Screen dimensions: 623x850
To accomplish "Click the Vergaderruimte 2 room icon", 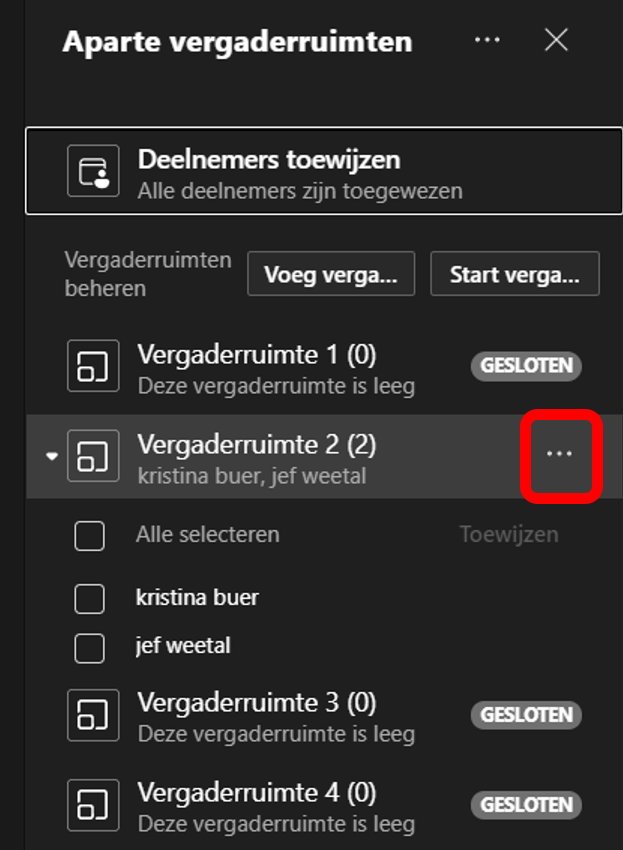I will coord(93,455).
